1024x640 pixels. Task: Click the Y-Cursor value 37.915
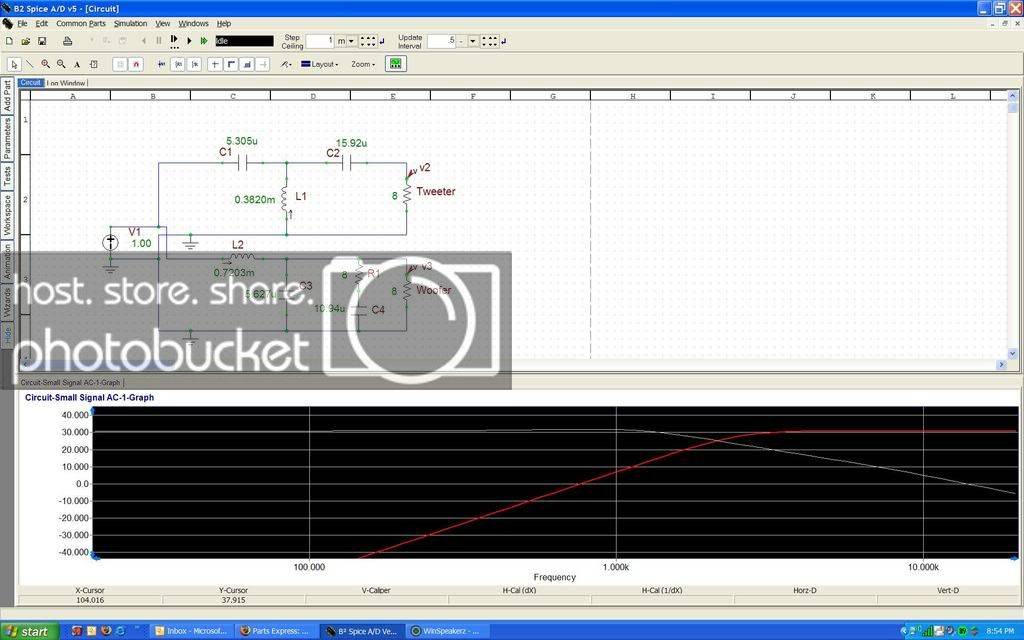233,600
